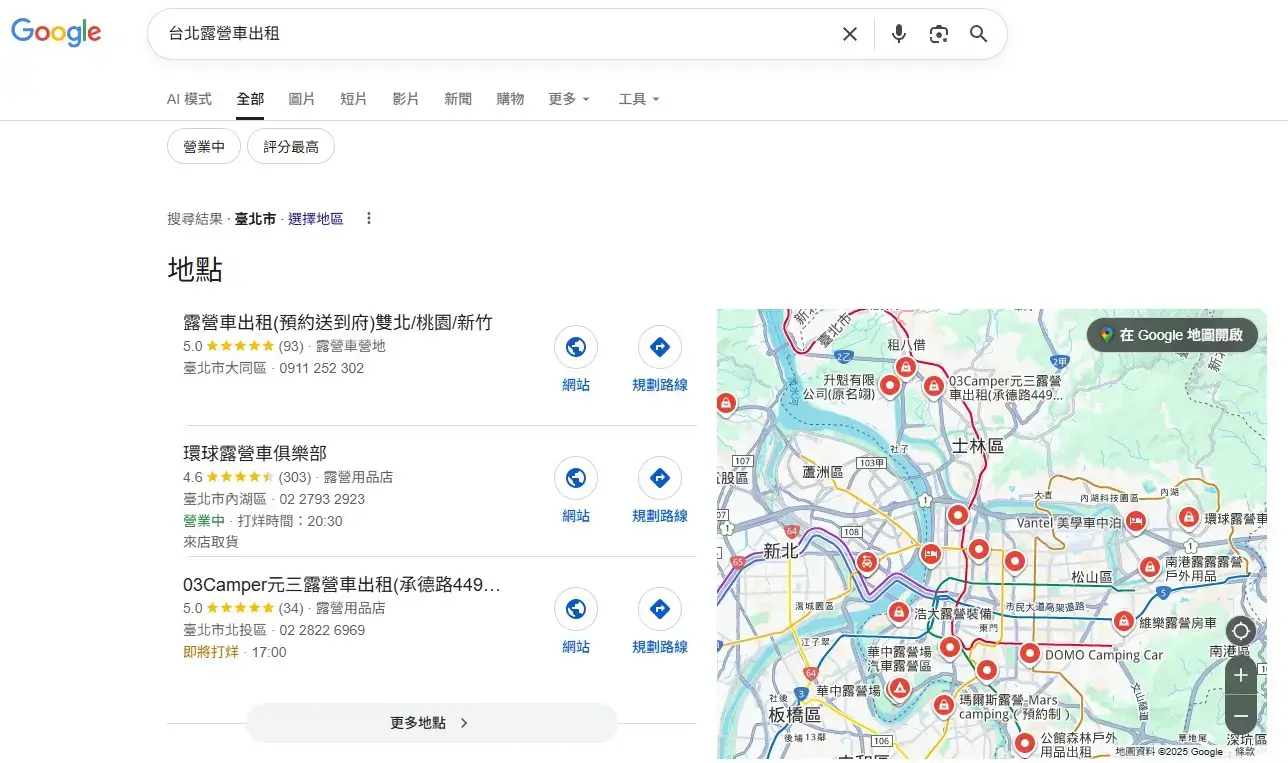Image resolution: width=1288 pixels, height=763 pixels.
Task: Open search by image camera icon
Action: (938, 34)
